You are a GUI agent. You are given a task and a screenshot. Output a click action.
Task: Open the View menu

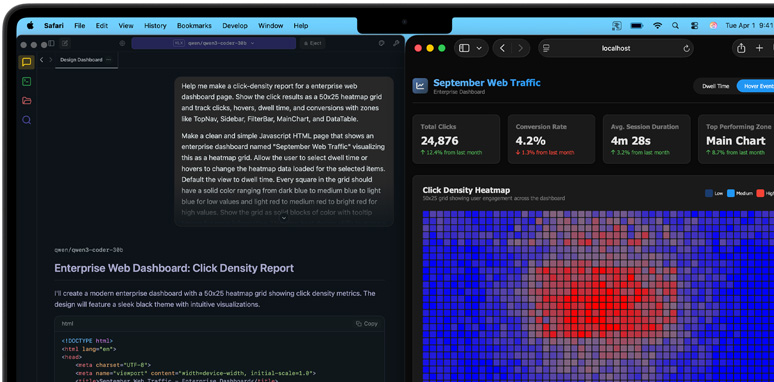[x=126, y=26]
